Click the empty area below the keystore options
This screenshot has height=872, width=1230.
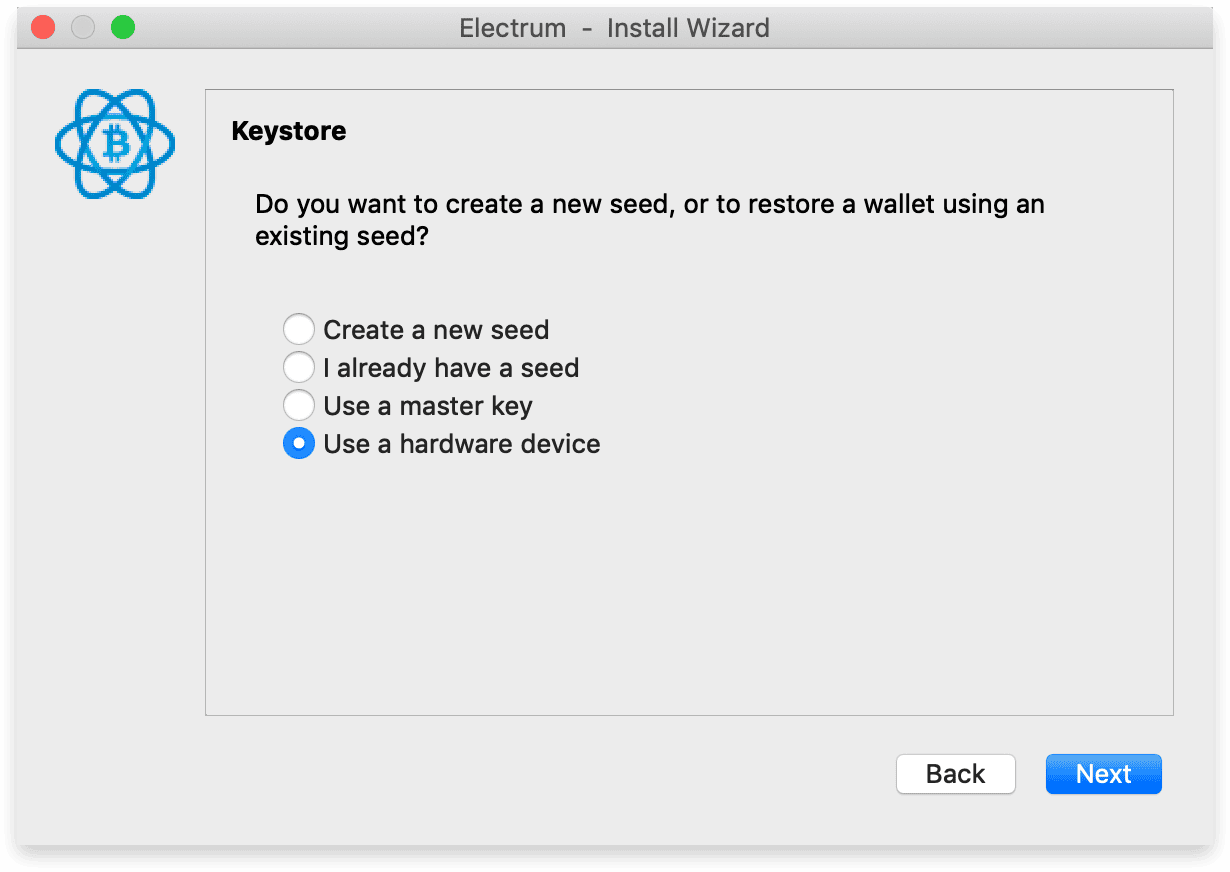click(x=689, y=585)
